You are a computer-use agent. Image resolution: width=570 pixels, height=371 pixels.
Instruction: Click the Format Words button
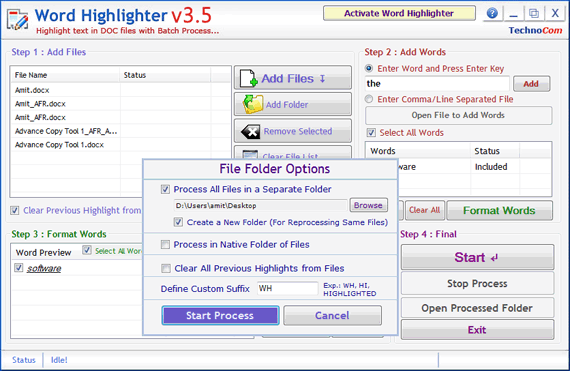pyautogui.click(x=499, y=210)
